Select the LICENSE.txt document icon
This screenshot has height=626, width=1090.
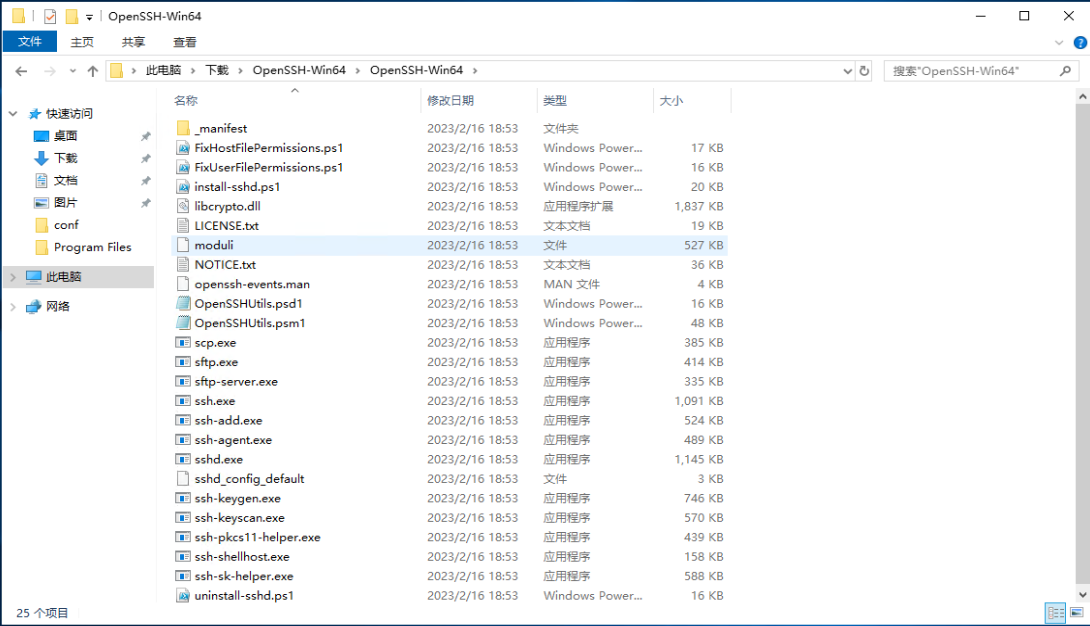coord(183,226)
